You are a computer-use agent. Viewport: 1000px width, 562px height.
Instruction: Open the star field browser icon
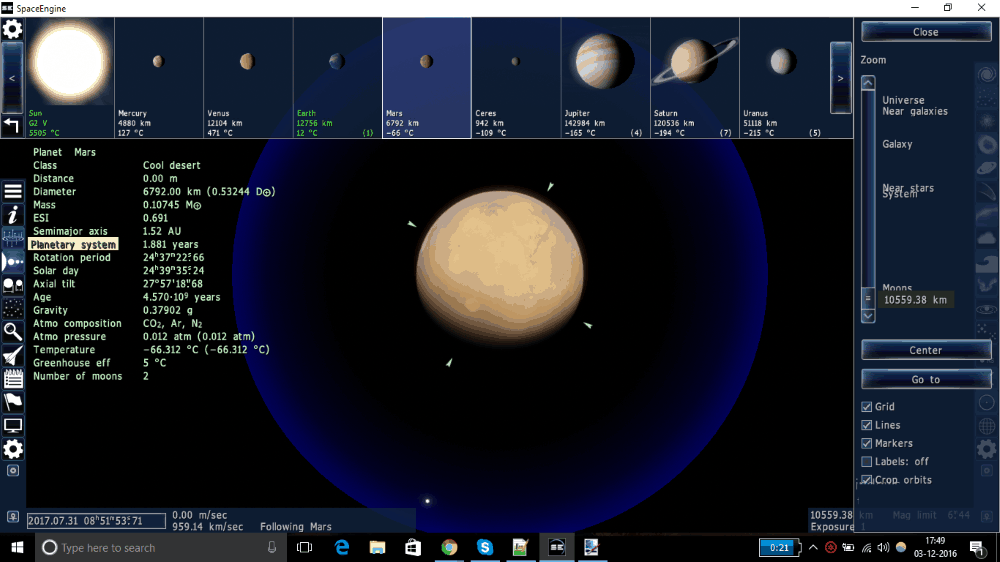coord(13,309)
